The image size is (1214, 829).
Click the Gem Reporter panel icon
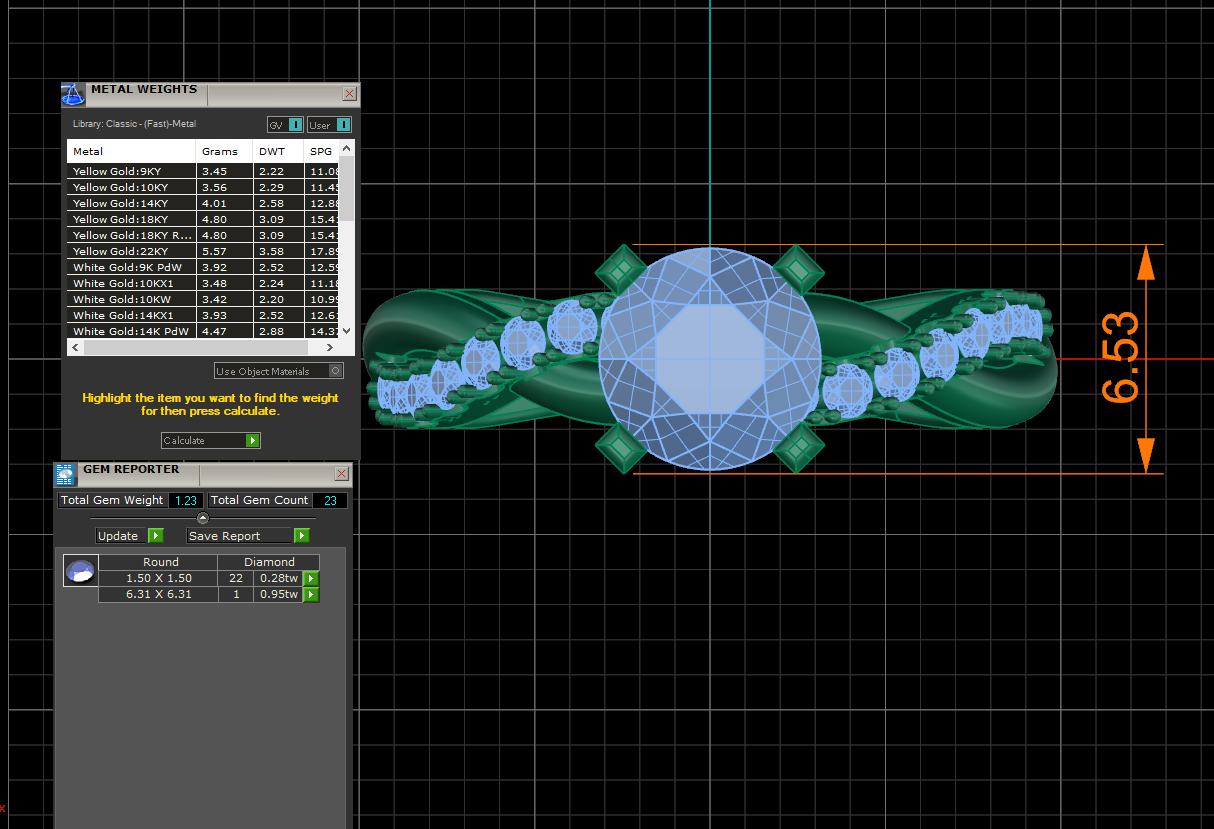(65, 474)
